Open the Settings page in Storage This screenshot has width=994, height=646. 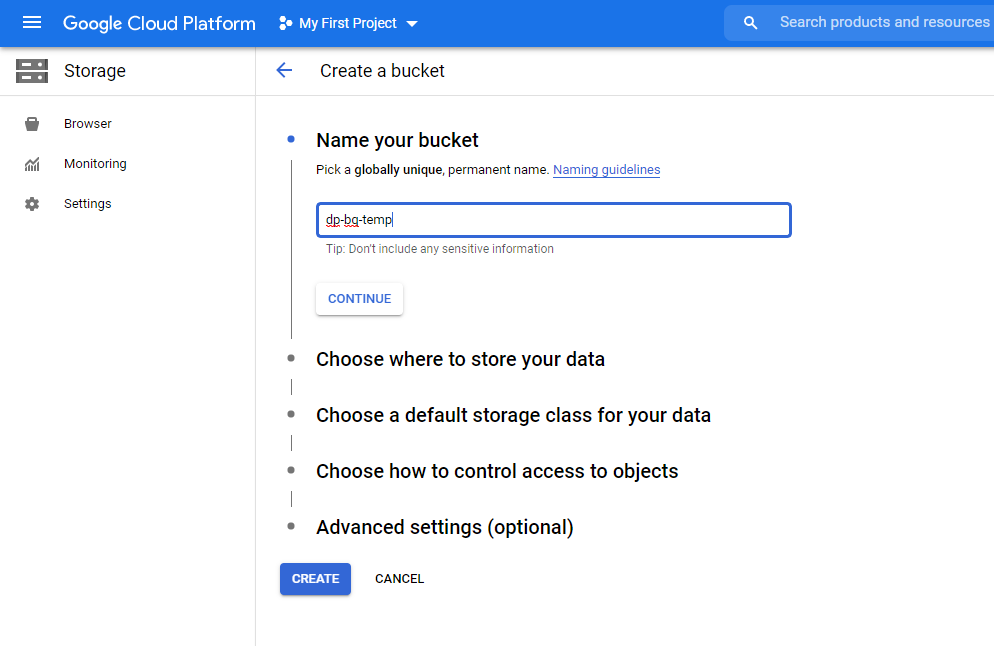pos(87,203)
